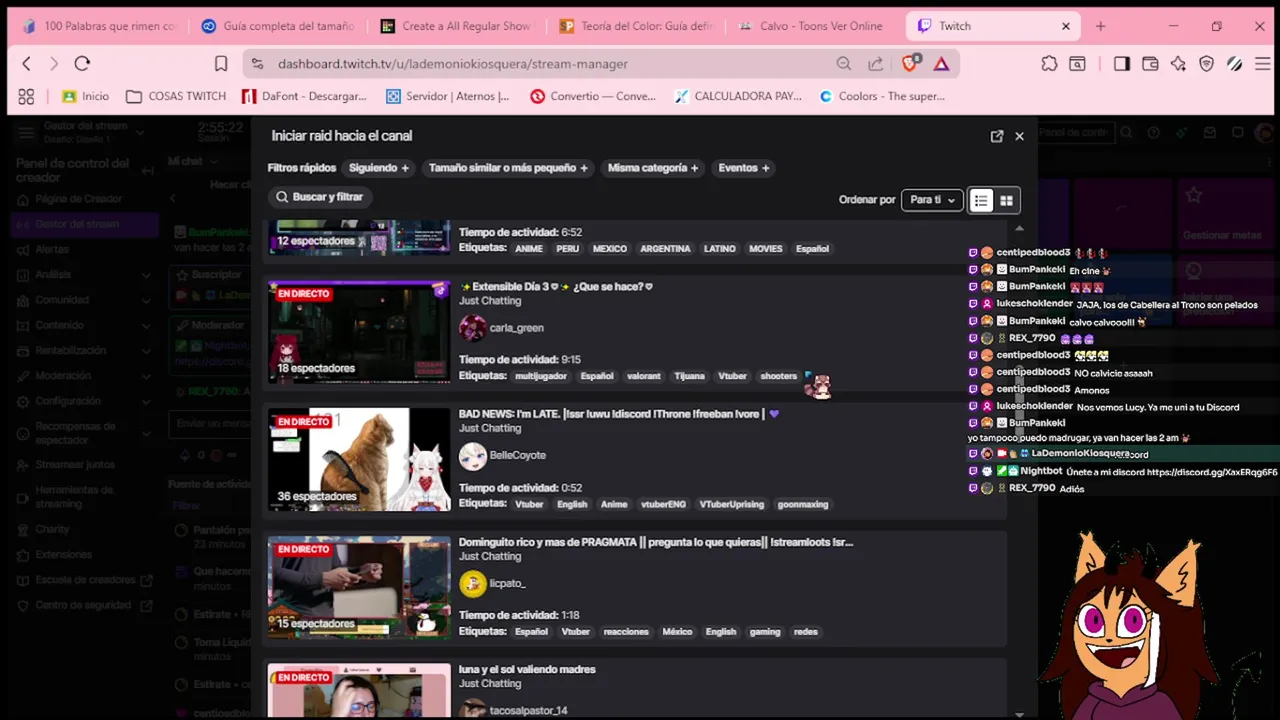The image size is (1280, 720).
Task: Open the 'Para ti' sort dropdown
Action: (x=932, y=200)
